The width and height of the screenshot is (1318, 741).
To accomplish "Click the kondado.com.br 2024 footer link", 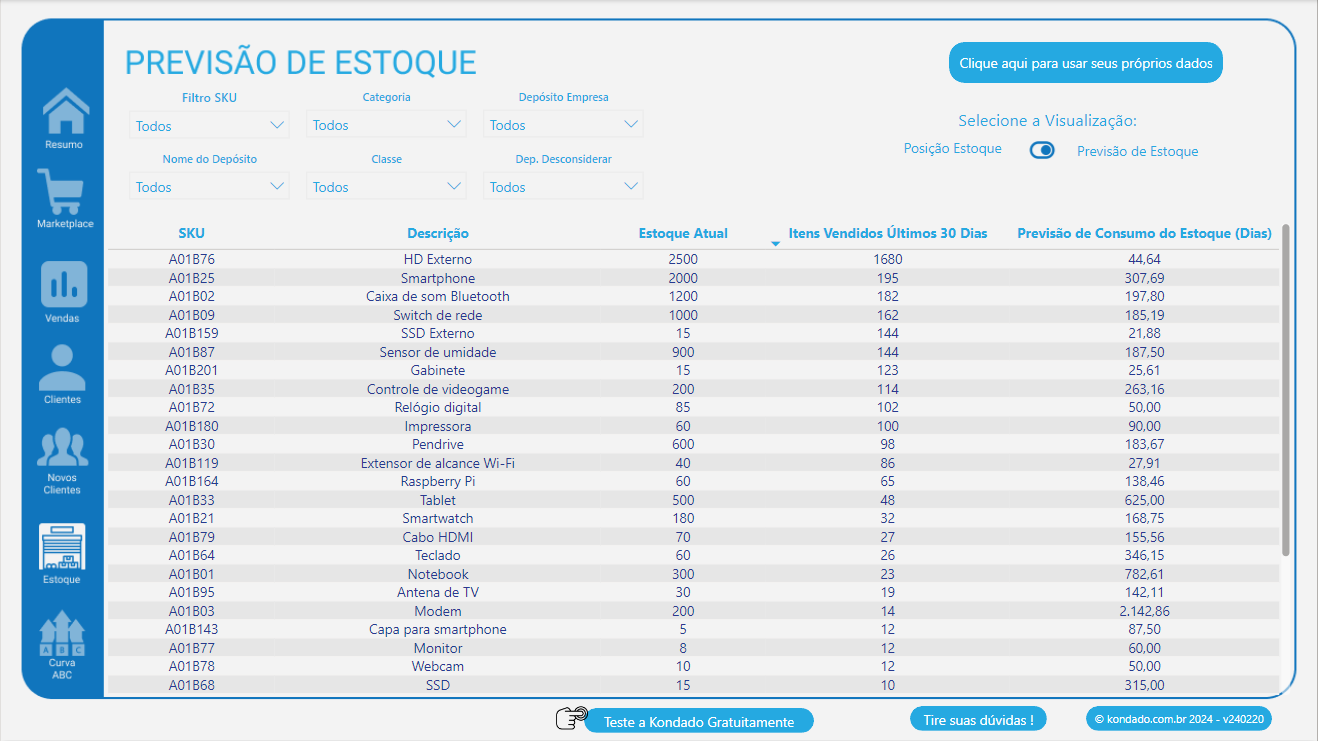I will [1178, 718].
